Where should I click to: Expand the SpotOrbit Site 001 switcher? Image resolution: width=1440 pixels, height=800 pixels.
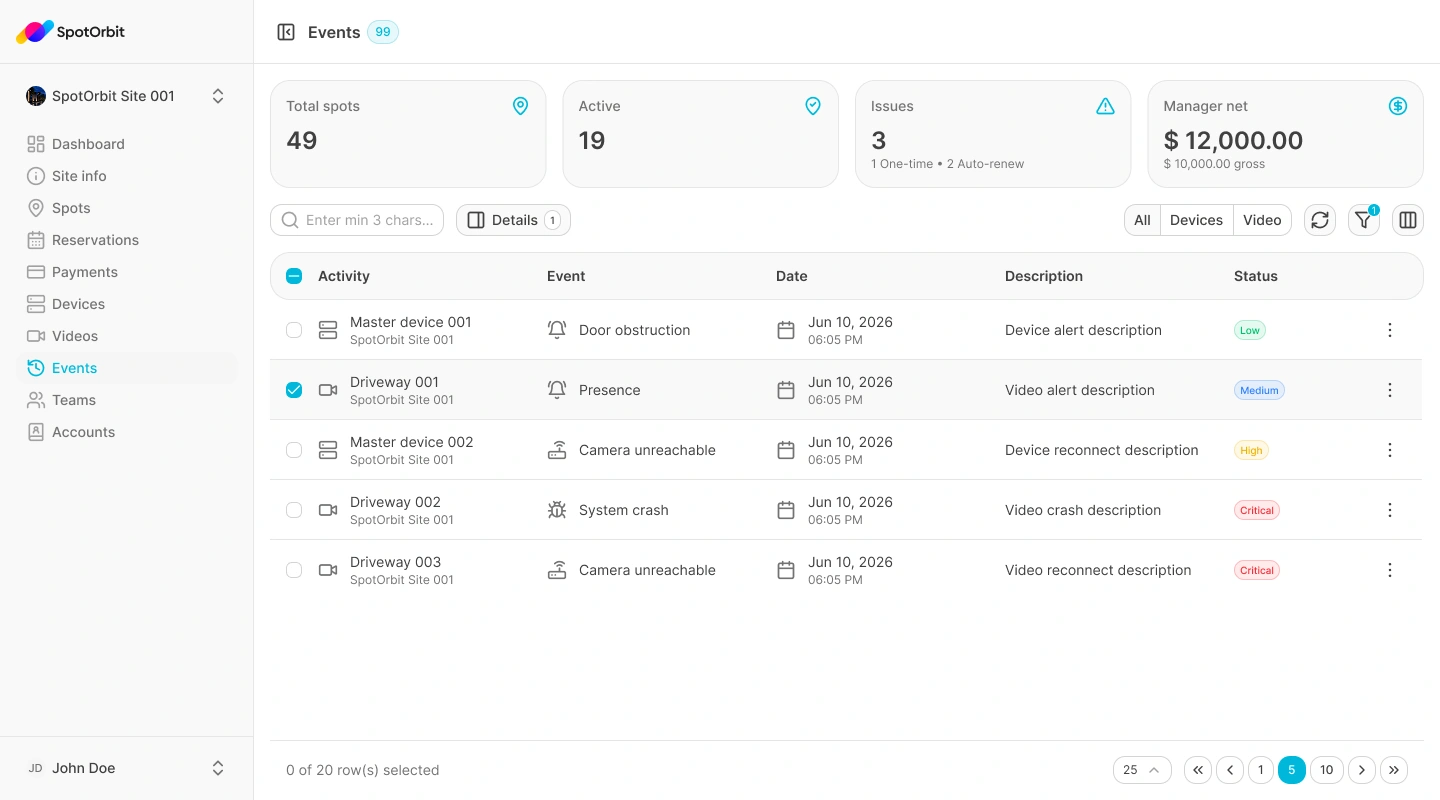click(126, 96)
